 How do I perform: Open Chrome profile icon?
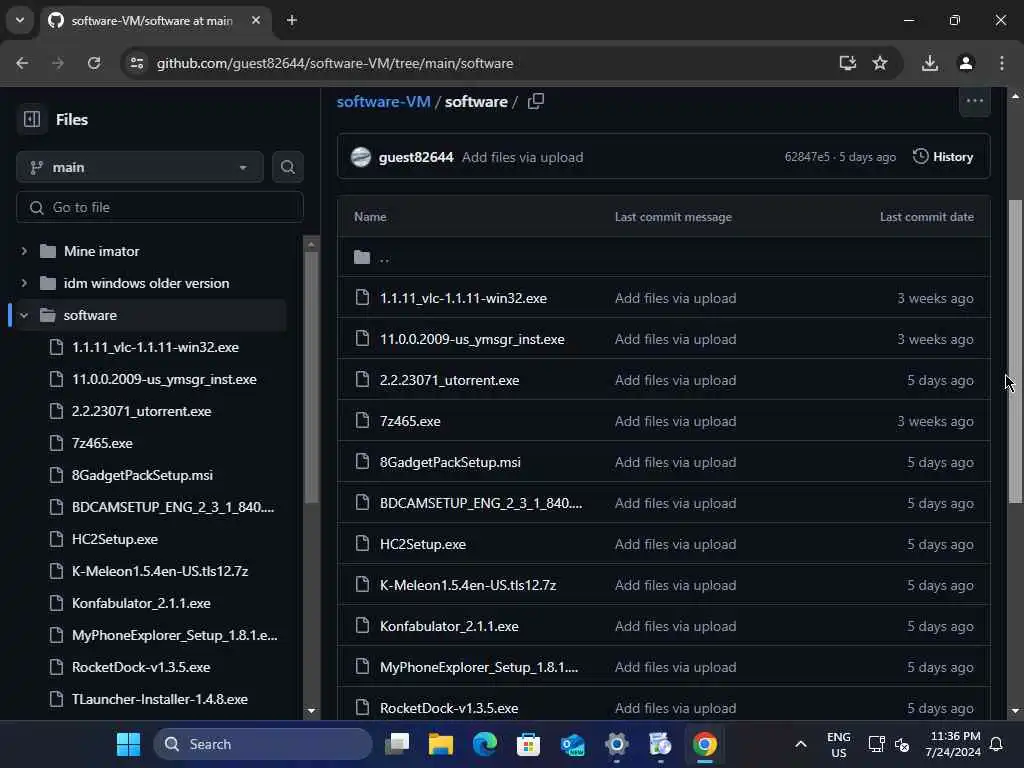pos(966,63)
